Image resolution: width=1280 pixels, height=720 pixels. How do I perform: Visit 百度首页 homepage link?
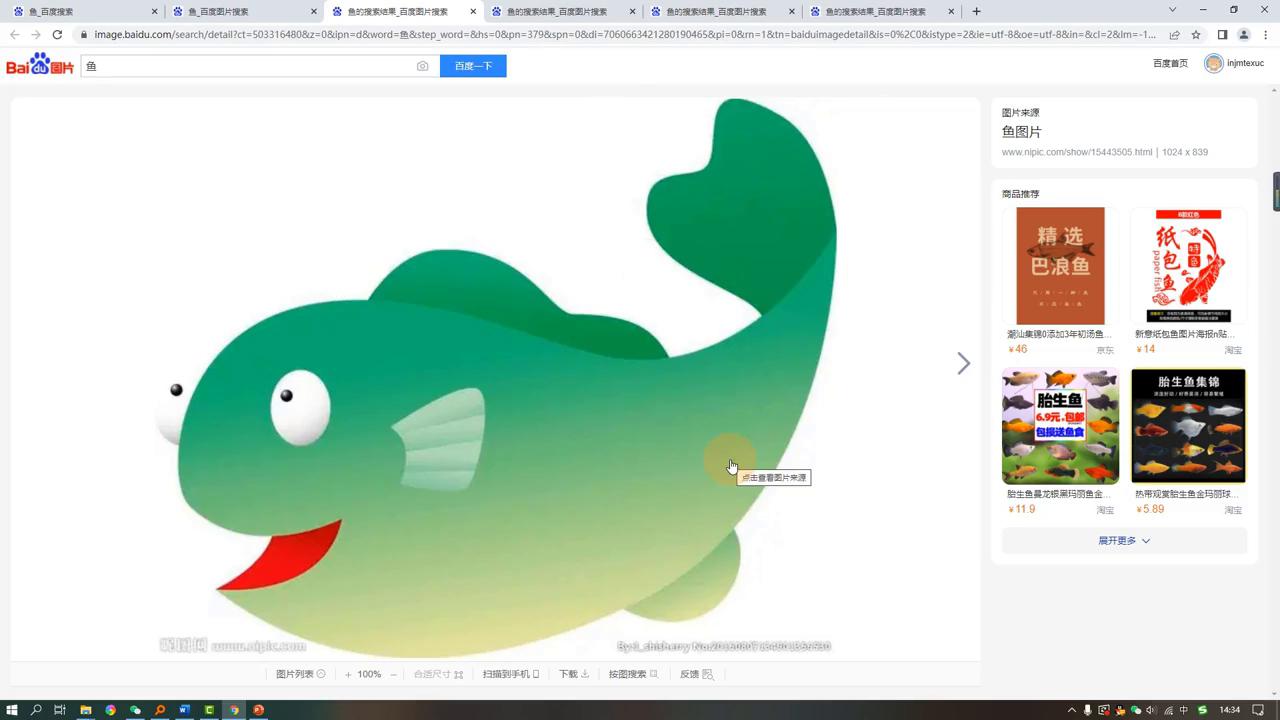[x=1169, y=62]
